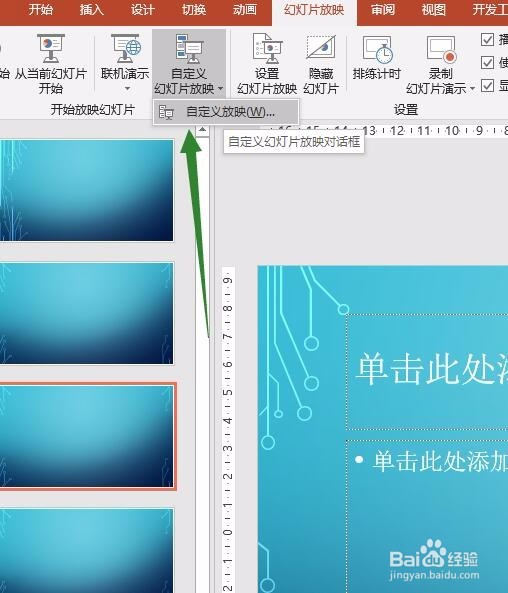The image size is (508, 593).
Task: Switch to the 插入 tab
Action: 92,10
